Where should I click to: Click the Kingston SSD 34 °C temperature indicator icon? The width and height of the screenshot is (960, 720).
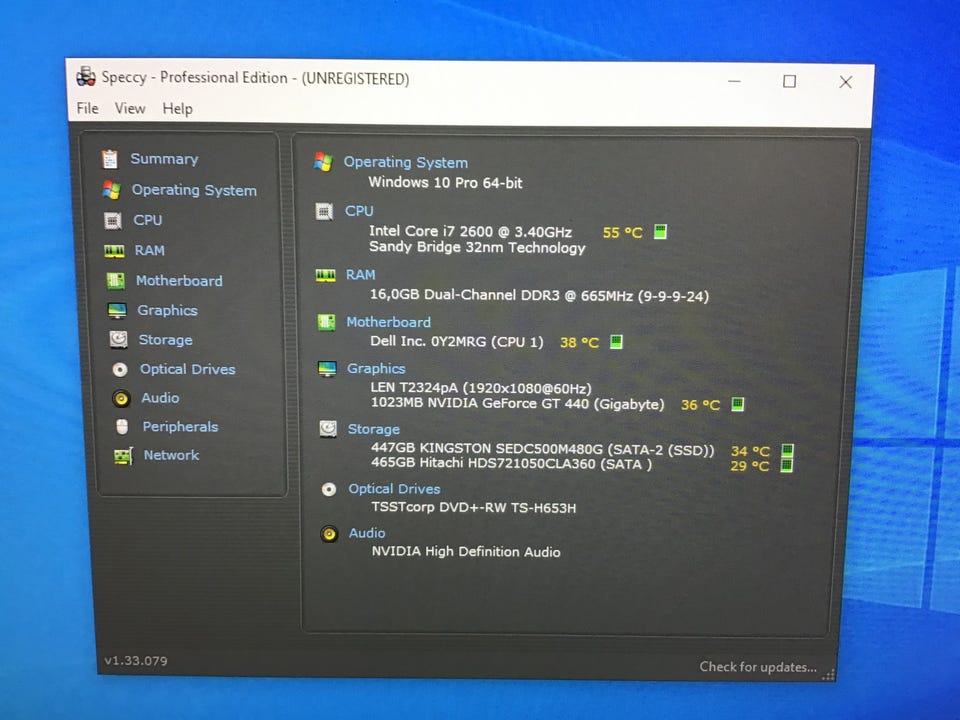(787, 451)
